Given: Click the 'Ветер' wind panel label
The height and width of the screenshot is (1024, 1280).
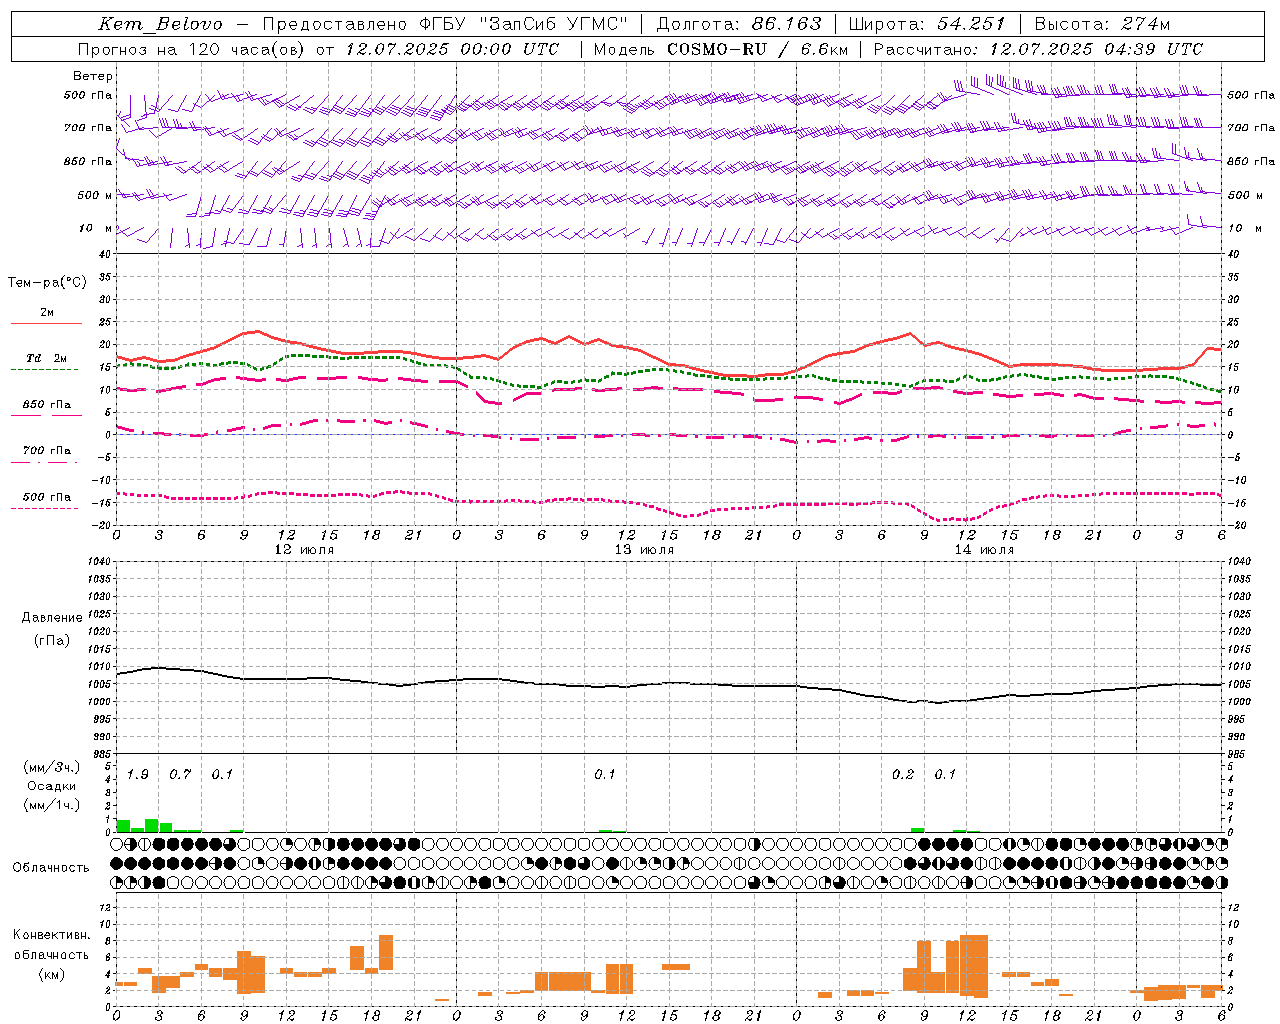Looking at the screenshot, I should click(x=93, y=76).
